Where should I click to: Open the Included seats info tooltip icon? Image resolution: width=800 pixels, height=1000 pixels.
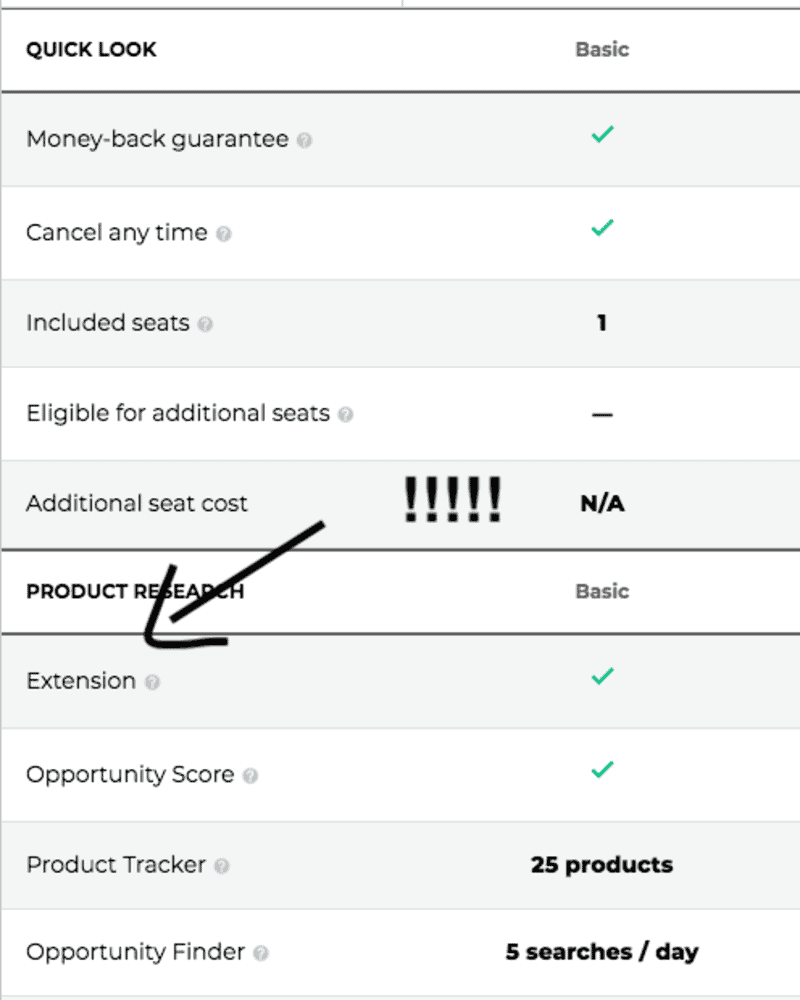coord(205,324)
